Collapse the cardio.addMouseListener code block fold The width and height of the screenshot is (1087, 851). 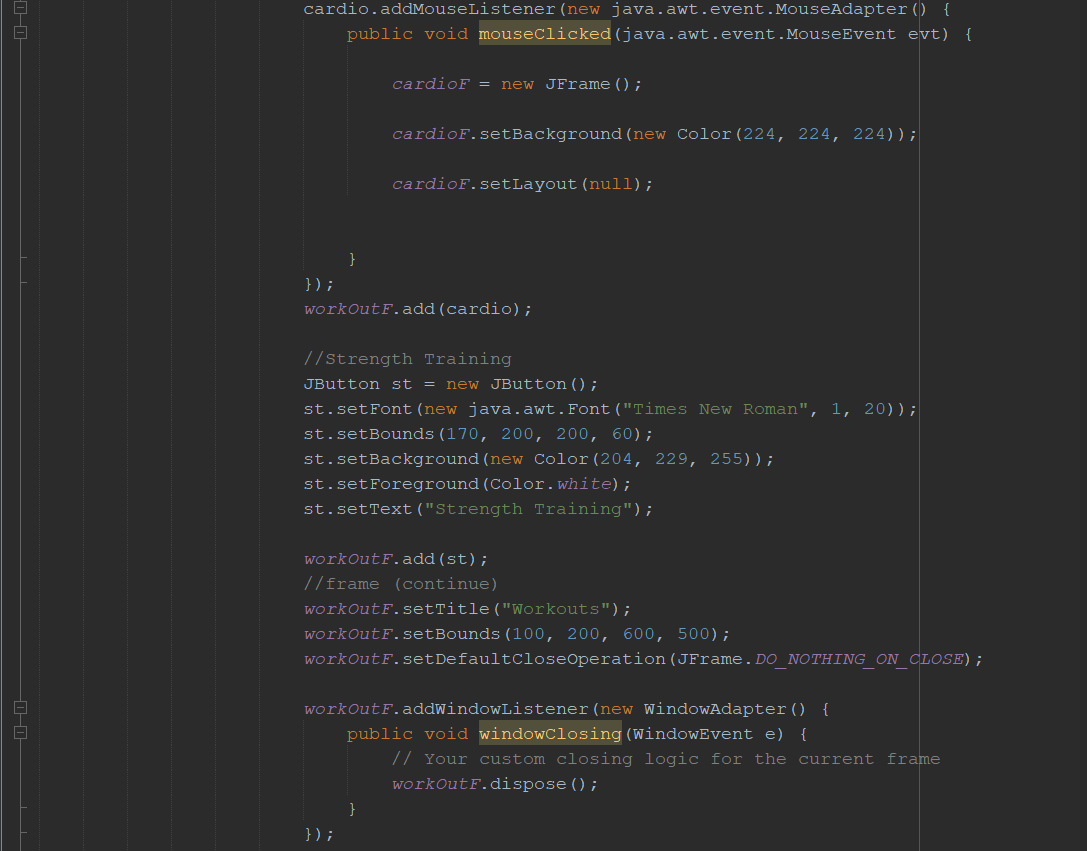[21, 8]
